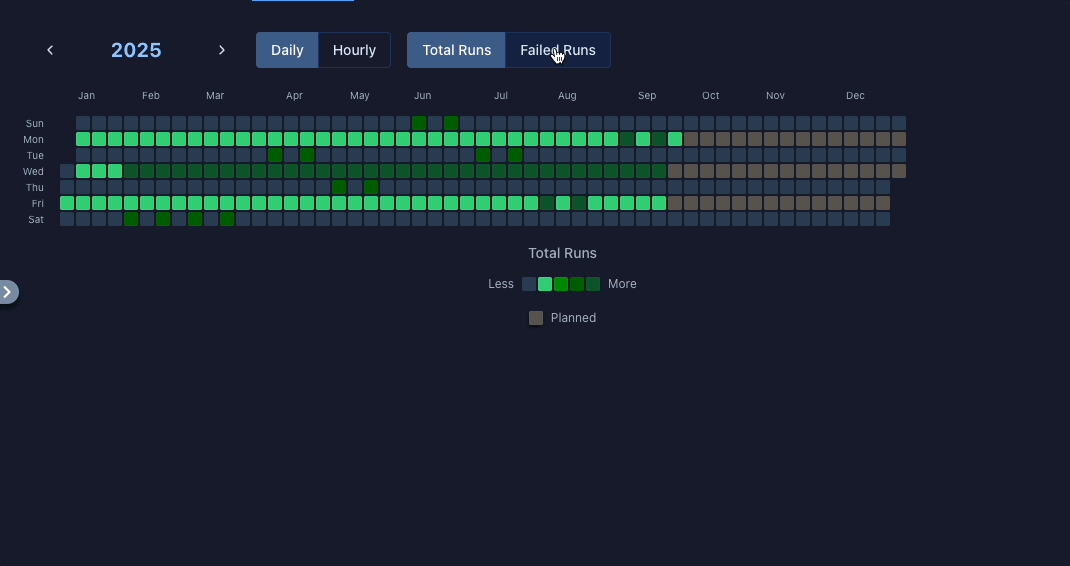
Task: Click the first bright green Monday cell
Action: click(83, 139)
